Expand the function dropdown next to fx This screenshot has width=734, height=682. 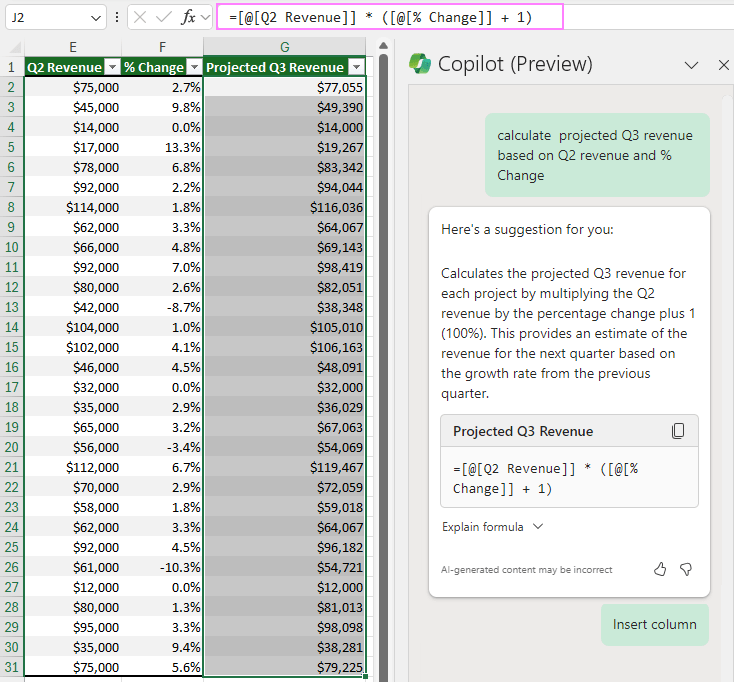tap(205, 17)
